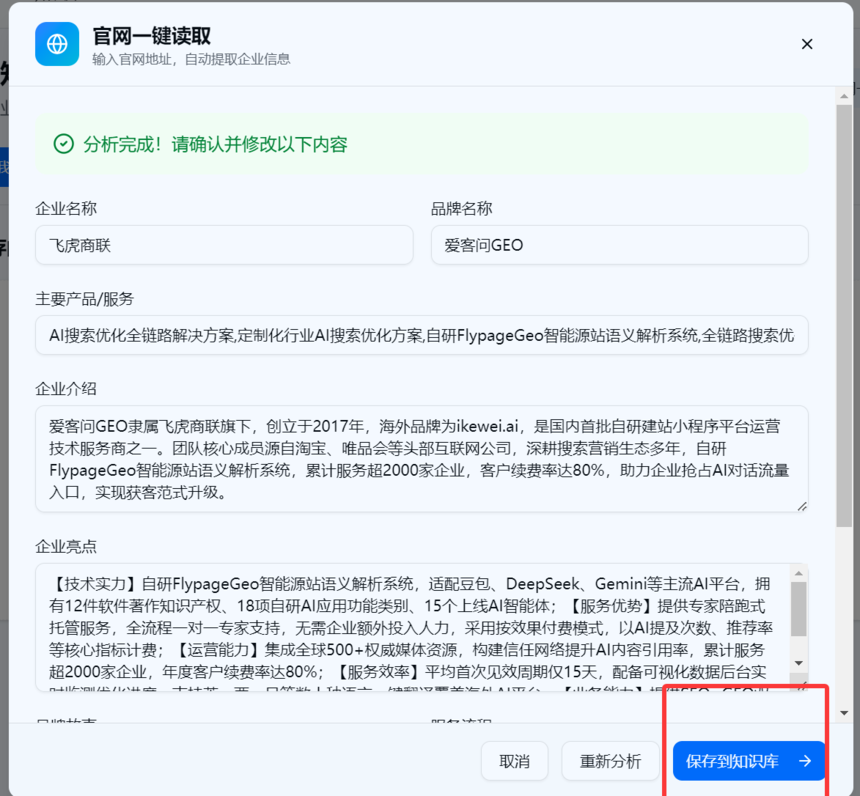Image resolution: width=860 pixels, height=796 pixels.
Task: Click the green checkmark success icon
Action: coord(64,144)
